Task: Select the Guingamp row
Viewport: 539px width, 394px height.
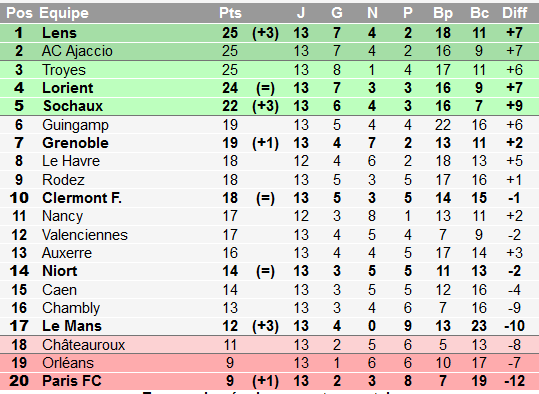Action: pyautogui.click(x=270, y=125)
